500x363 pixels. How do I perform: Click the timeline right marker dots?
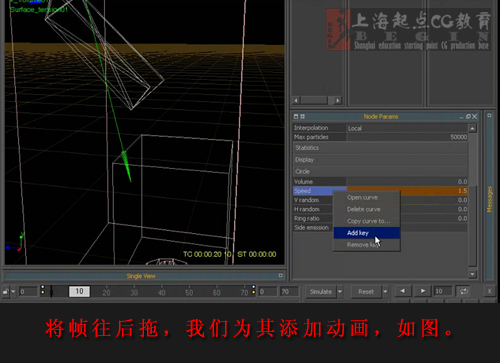[x=254, y=289]
